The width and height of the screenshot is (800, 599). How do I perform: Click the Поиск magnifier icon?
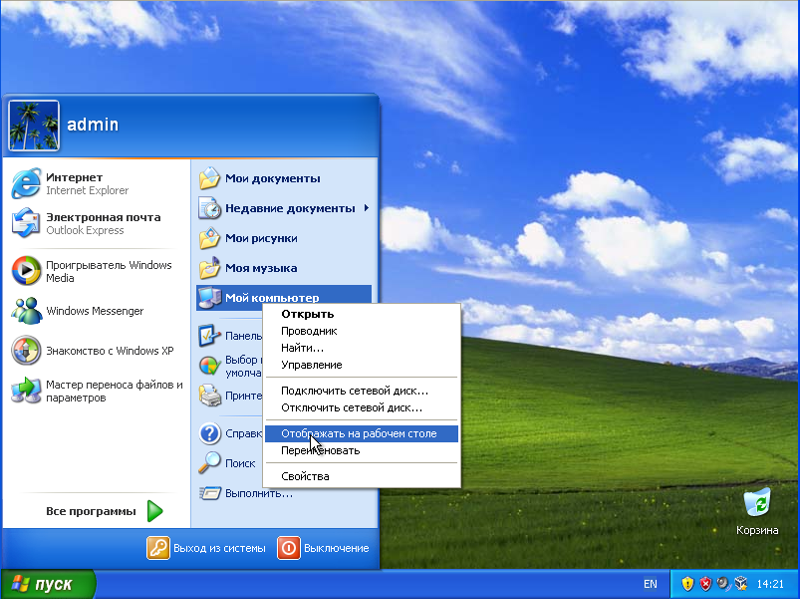(209, 463)
